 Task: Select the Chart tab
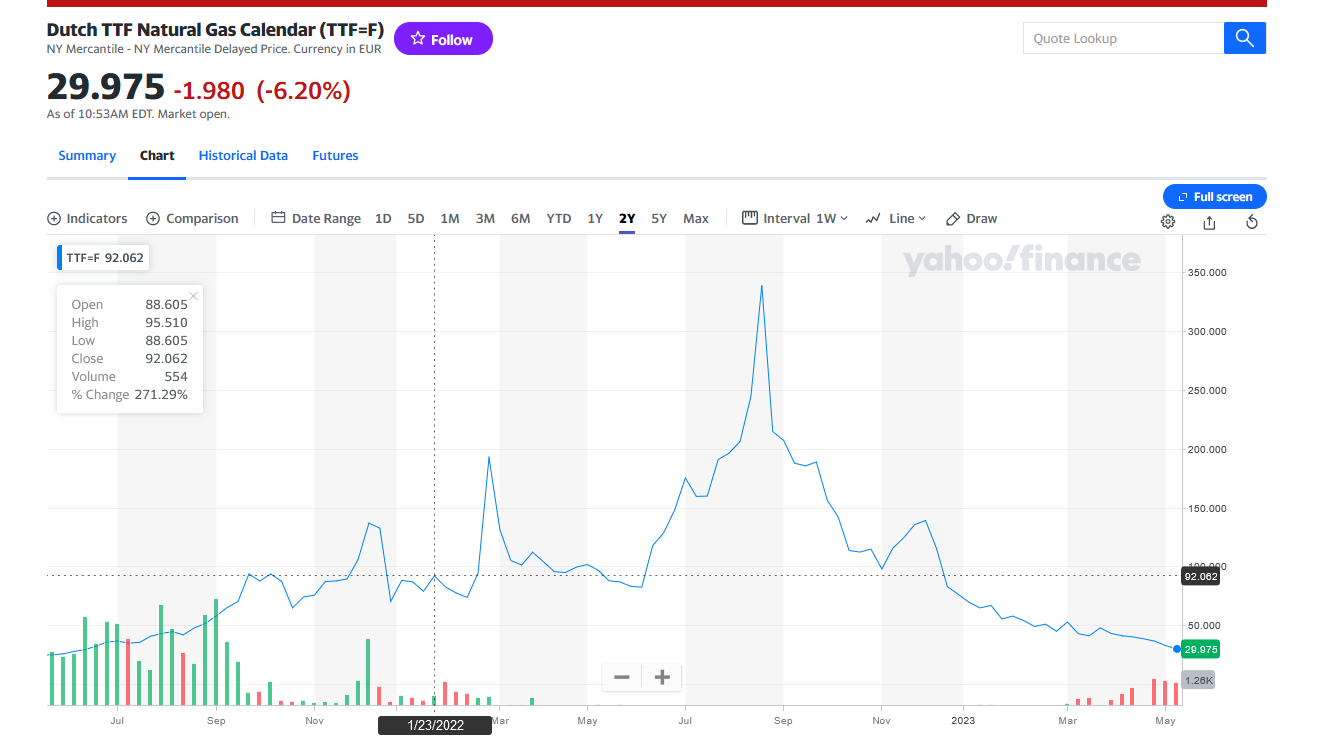(157, 156)
